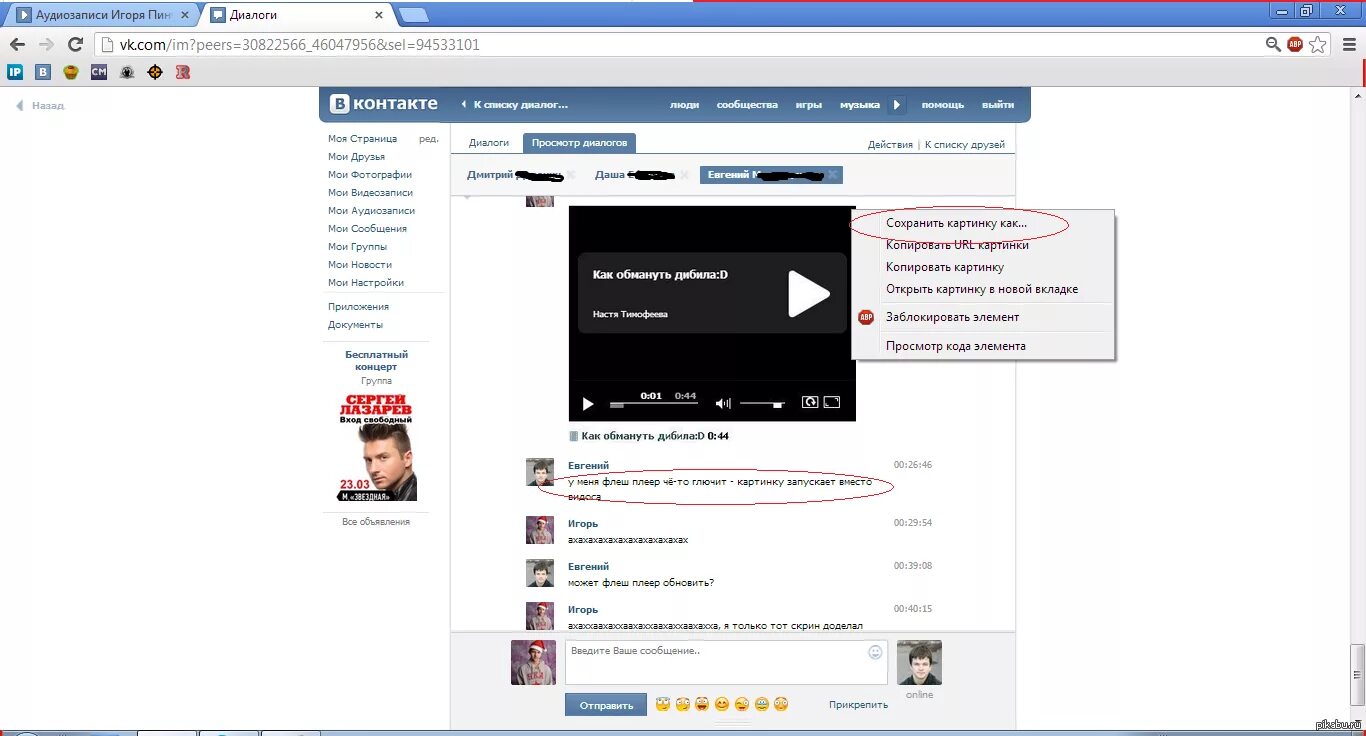Close the Диалоги browser tab
This screenshot has height=736, width=1366.
pos(379,15)
